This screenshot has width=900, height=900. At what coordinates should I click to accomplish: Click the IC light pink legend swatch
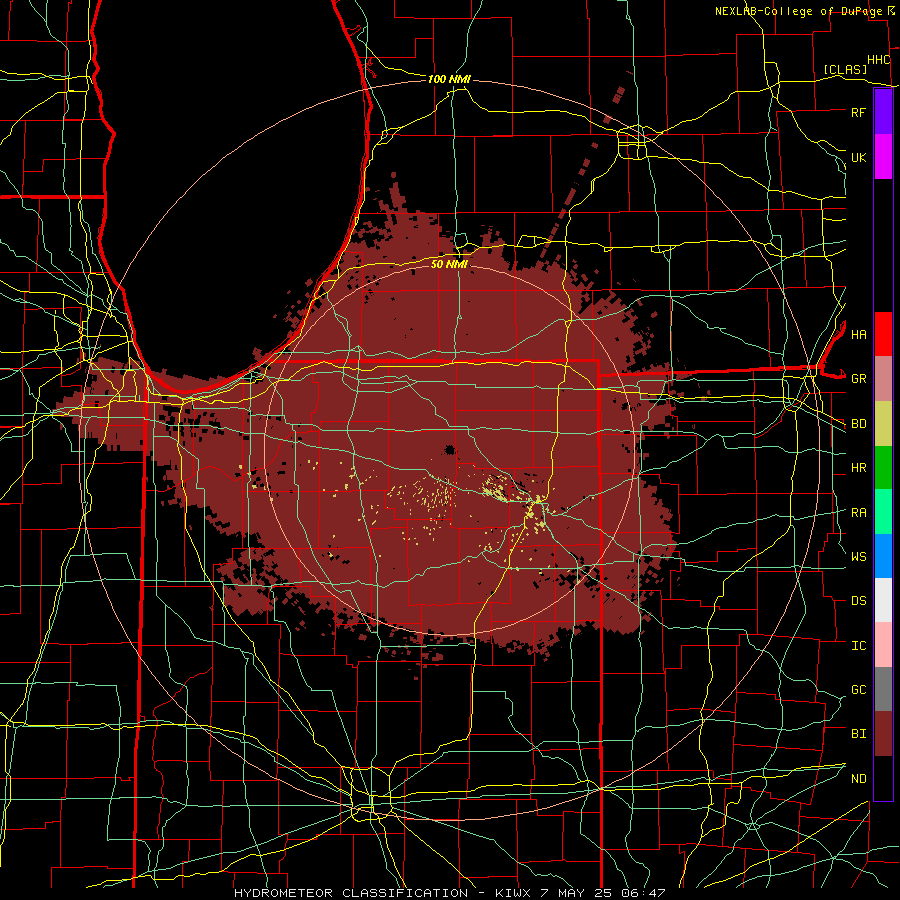coord(883,645)
